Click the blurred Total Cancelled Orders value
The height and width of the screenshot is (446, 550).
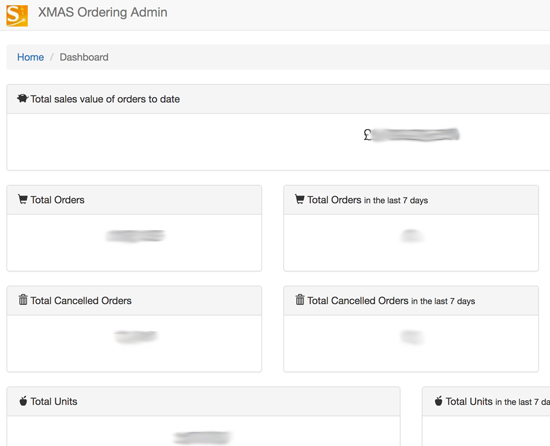135,337
